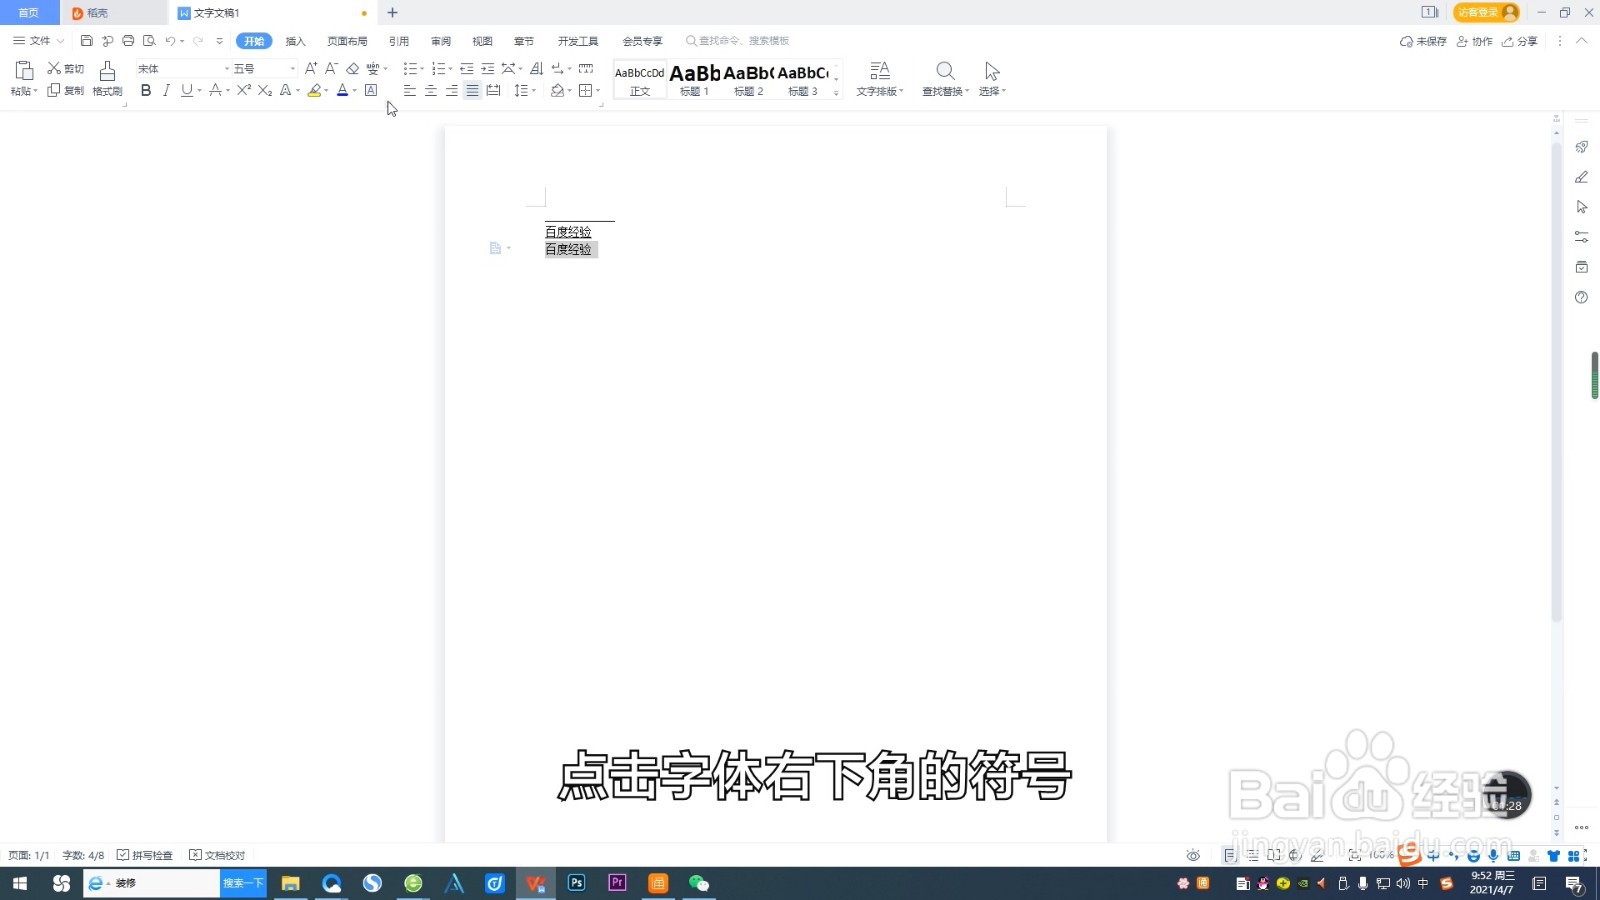Apply the Normal (正文) style
Screen dimensions: 1600x900
tap(640, 79)
